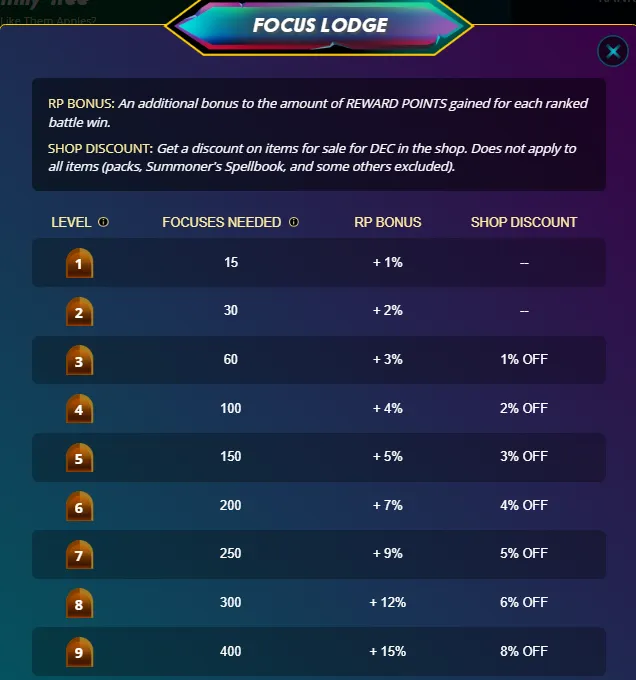Image resolution: width=636 pixels, height=680 pixels.
Task: Click the 400 focuses needed value
Action: coord(231,651)
